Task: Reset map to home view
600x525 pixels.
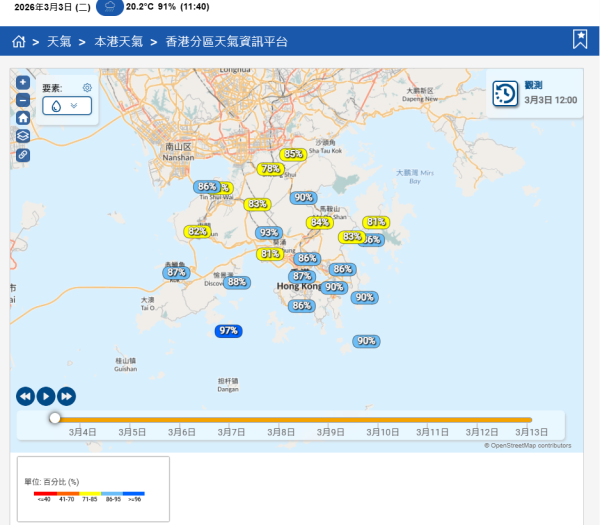Action: 23,118
